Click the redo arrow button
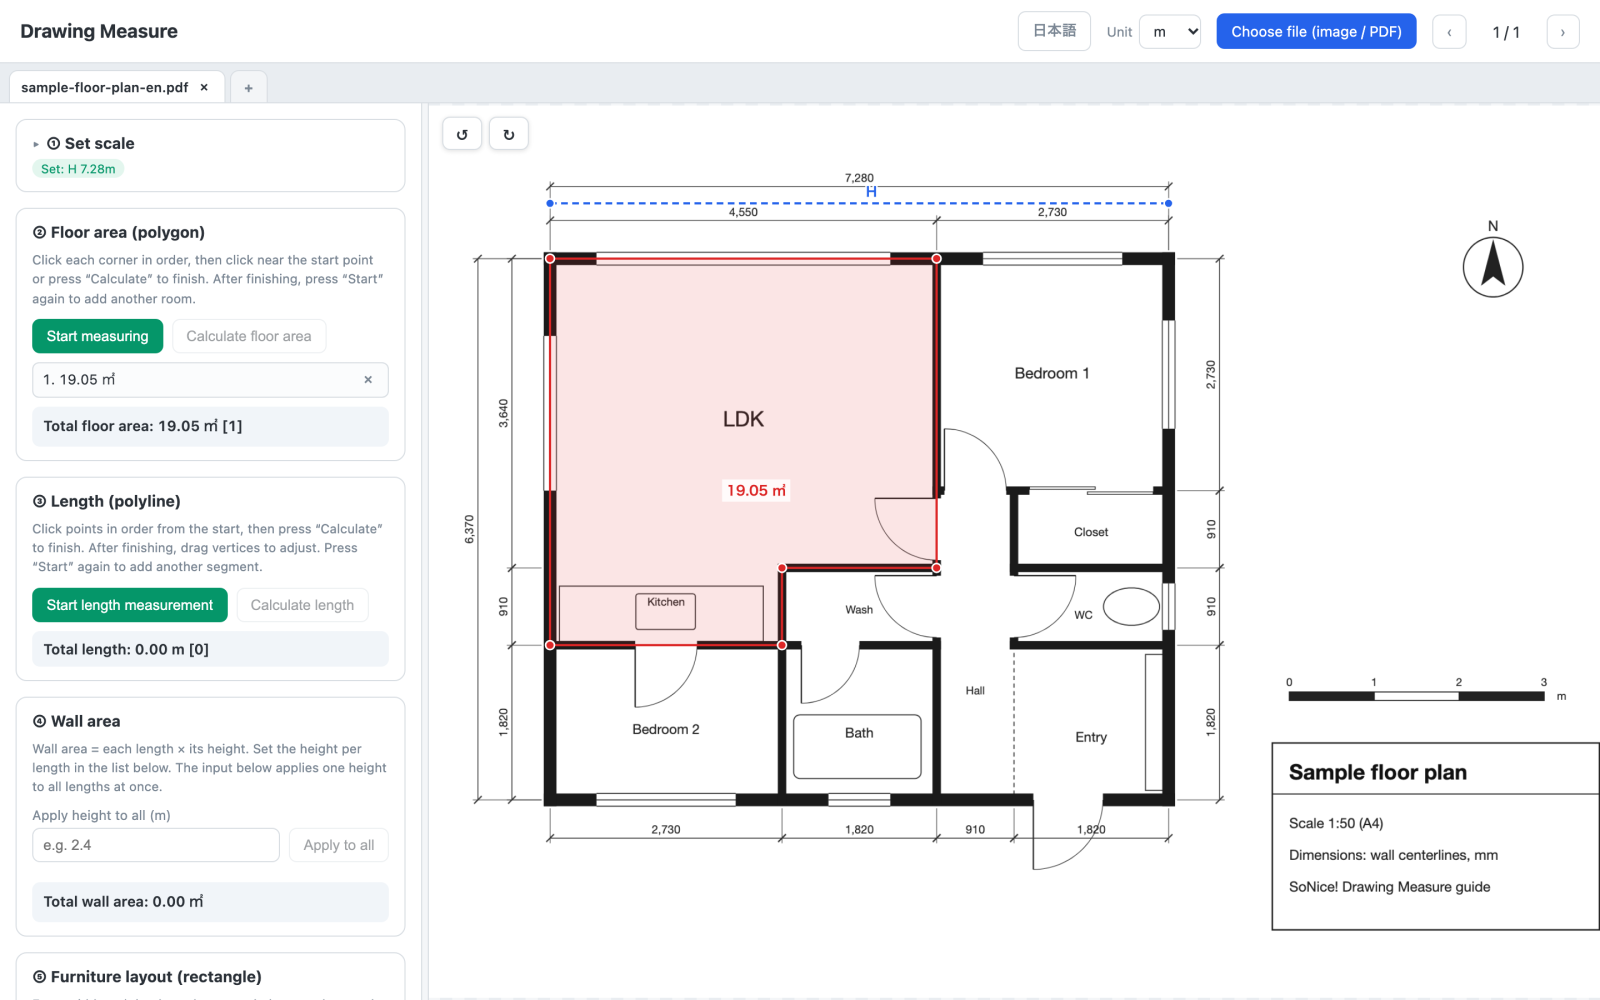 (509, 134)
